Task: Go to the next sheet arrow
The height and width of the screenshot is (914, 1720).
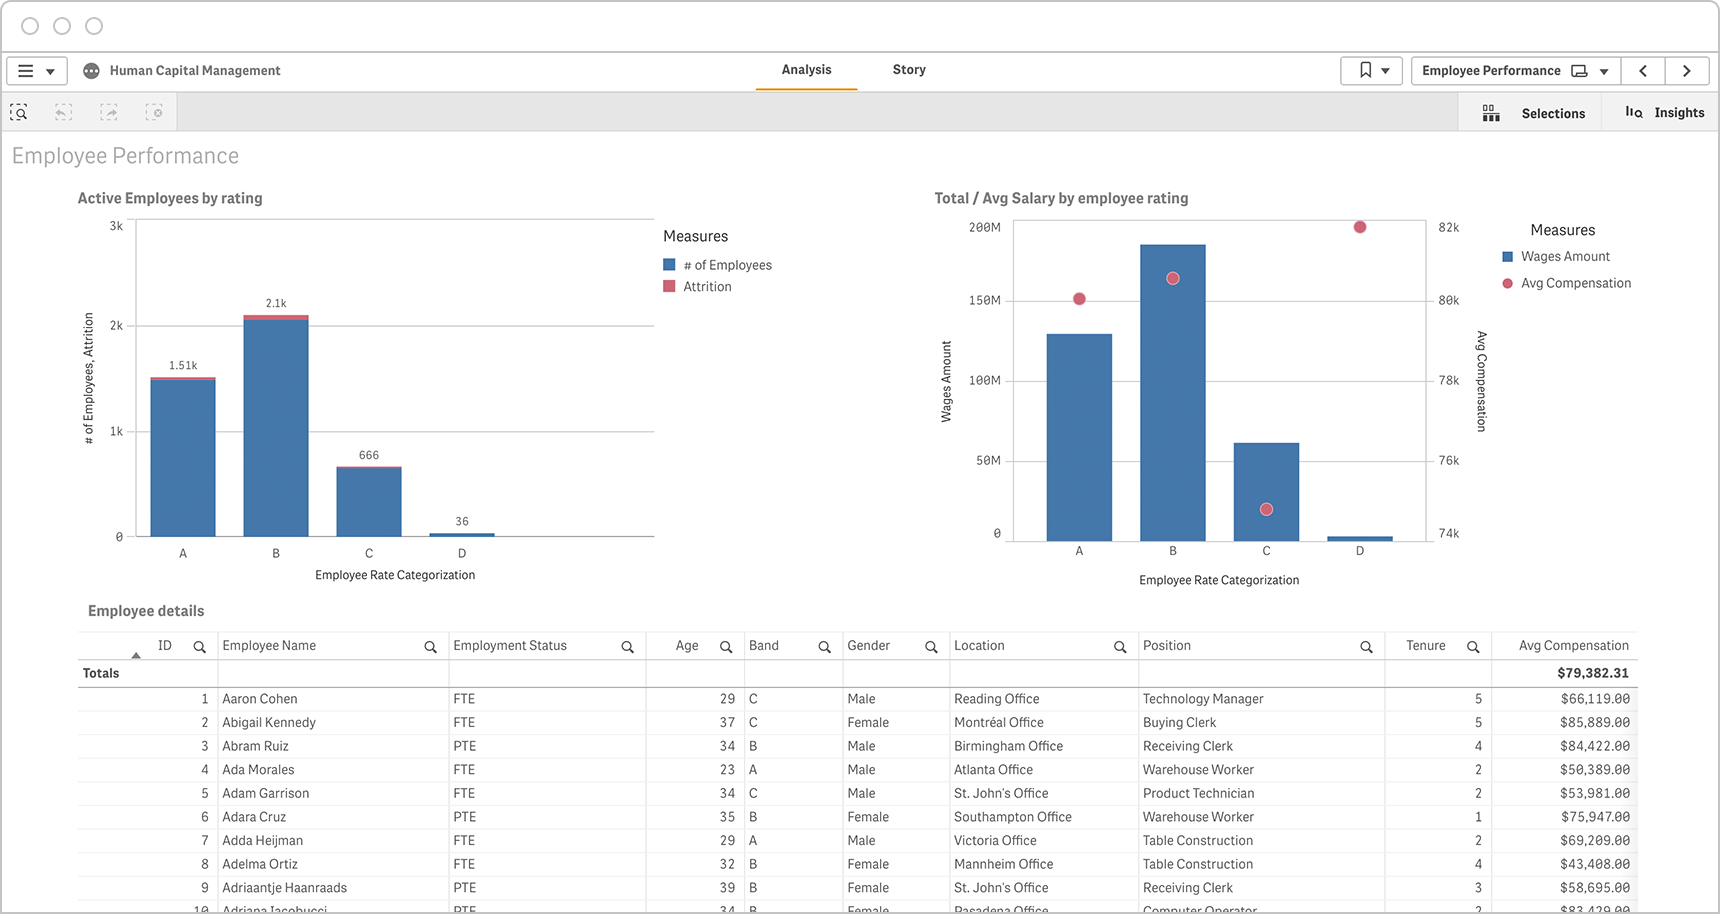Action: (x=1687, y=71)
